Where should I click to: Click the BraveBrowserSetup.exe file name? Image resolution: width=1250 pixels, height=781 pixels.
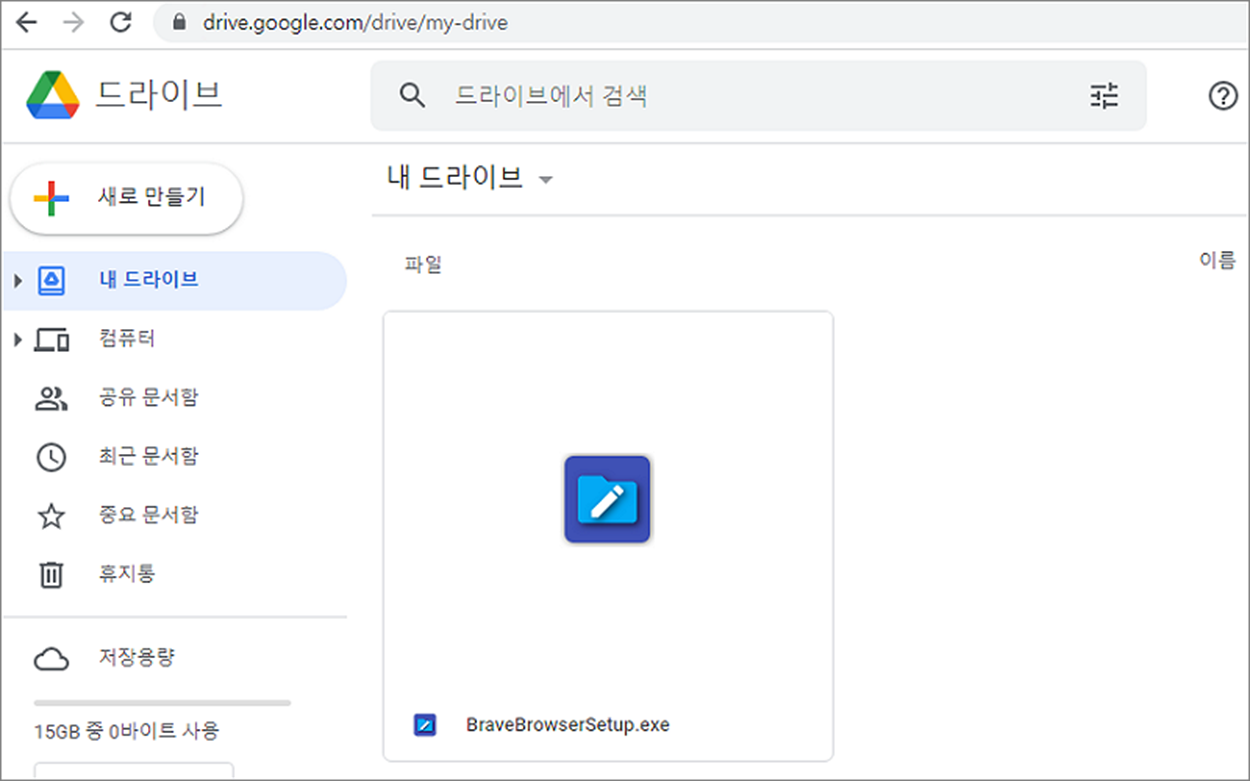coord(568,725)
